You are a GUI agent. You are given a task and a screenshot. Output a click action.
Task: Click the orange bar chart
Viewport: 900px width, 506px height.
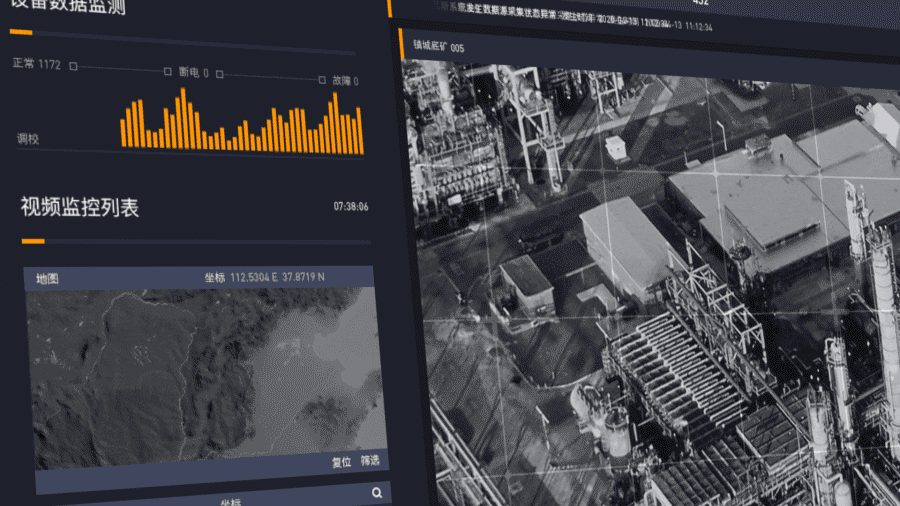tap(242, 122)
